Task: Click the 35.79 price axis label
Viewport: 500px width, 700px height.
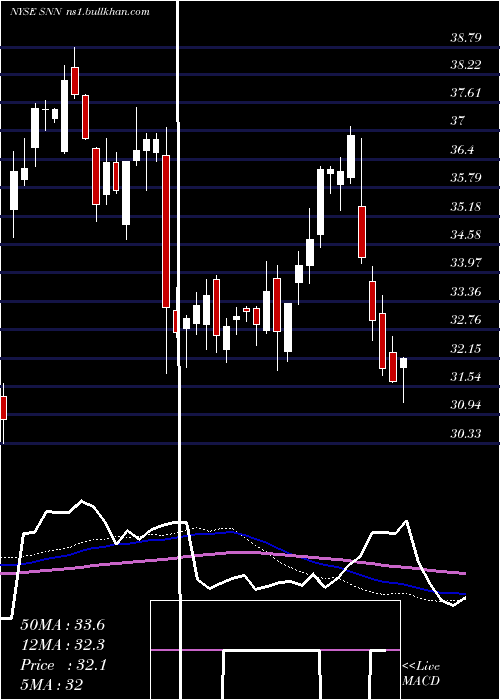Action: tap(466, 178)
